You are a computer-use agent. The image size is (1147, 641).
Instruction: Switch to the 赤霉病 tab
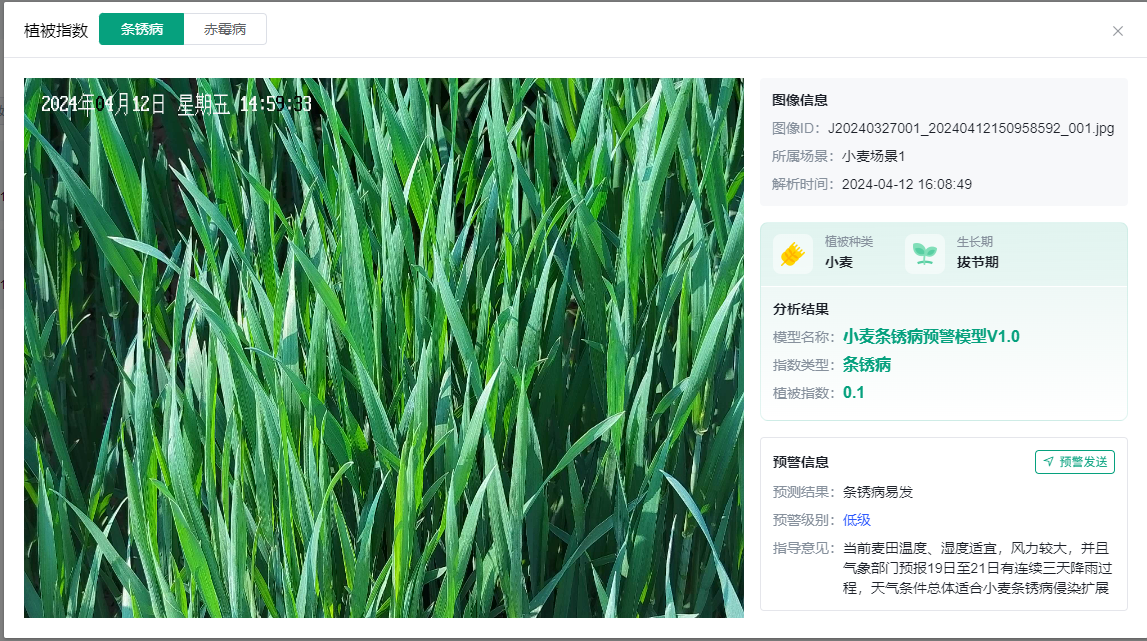225,29
